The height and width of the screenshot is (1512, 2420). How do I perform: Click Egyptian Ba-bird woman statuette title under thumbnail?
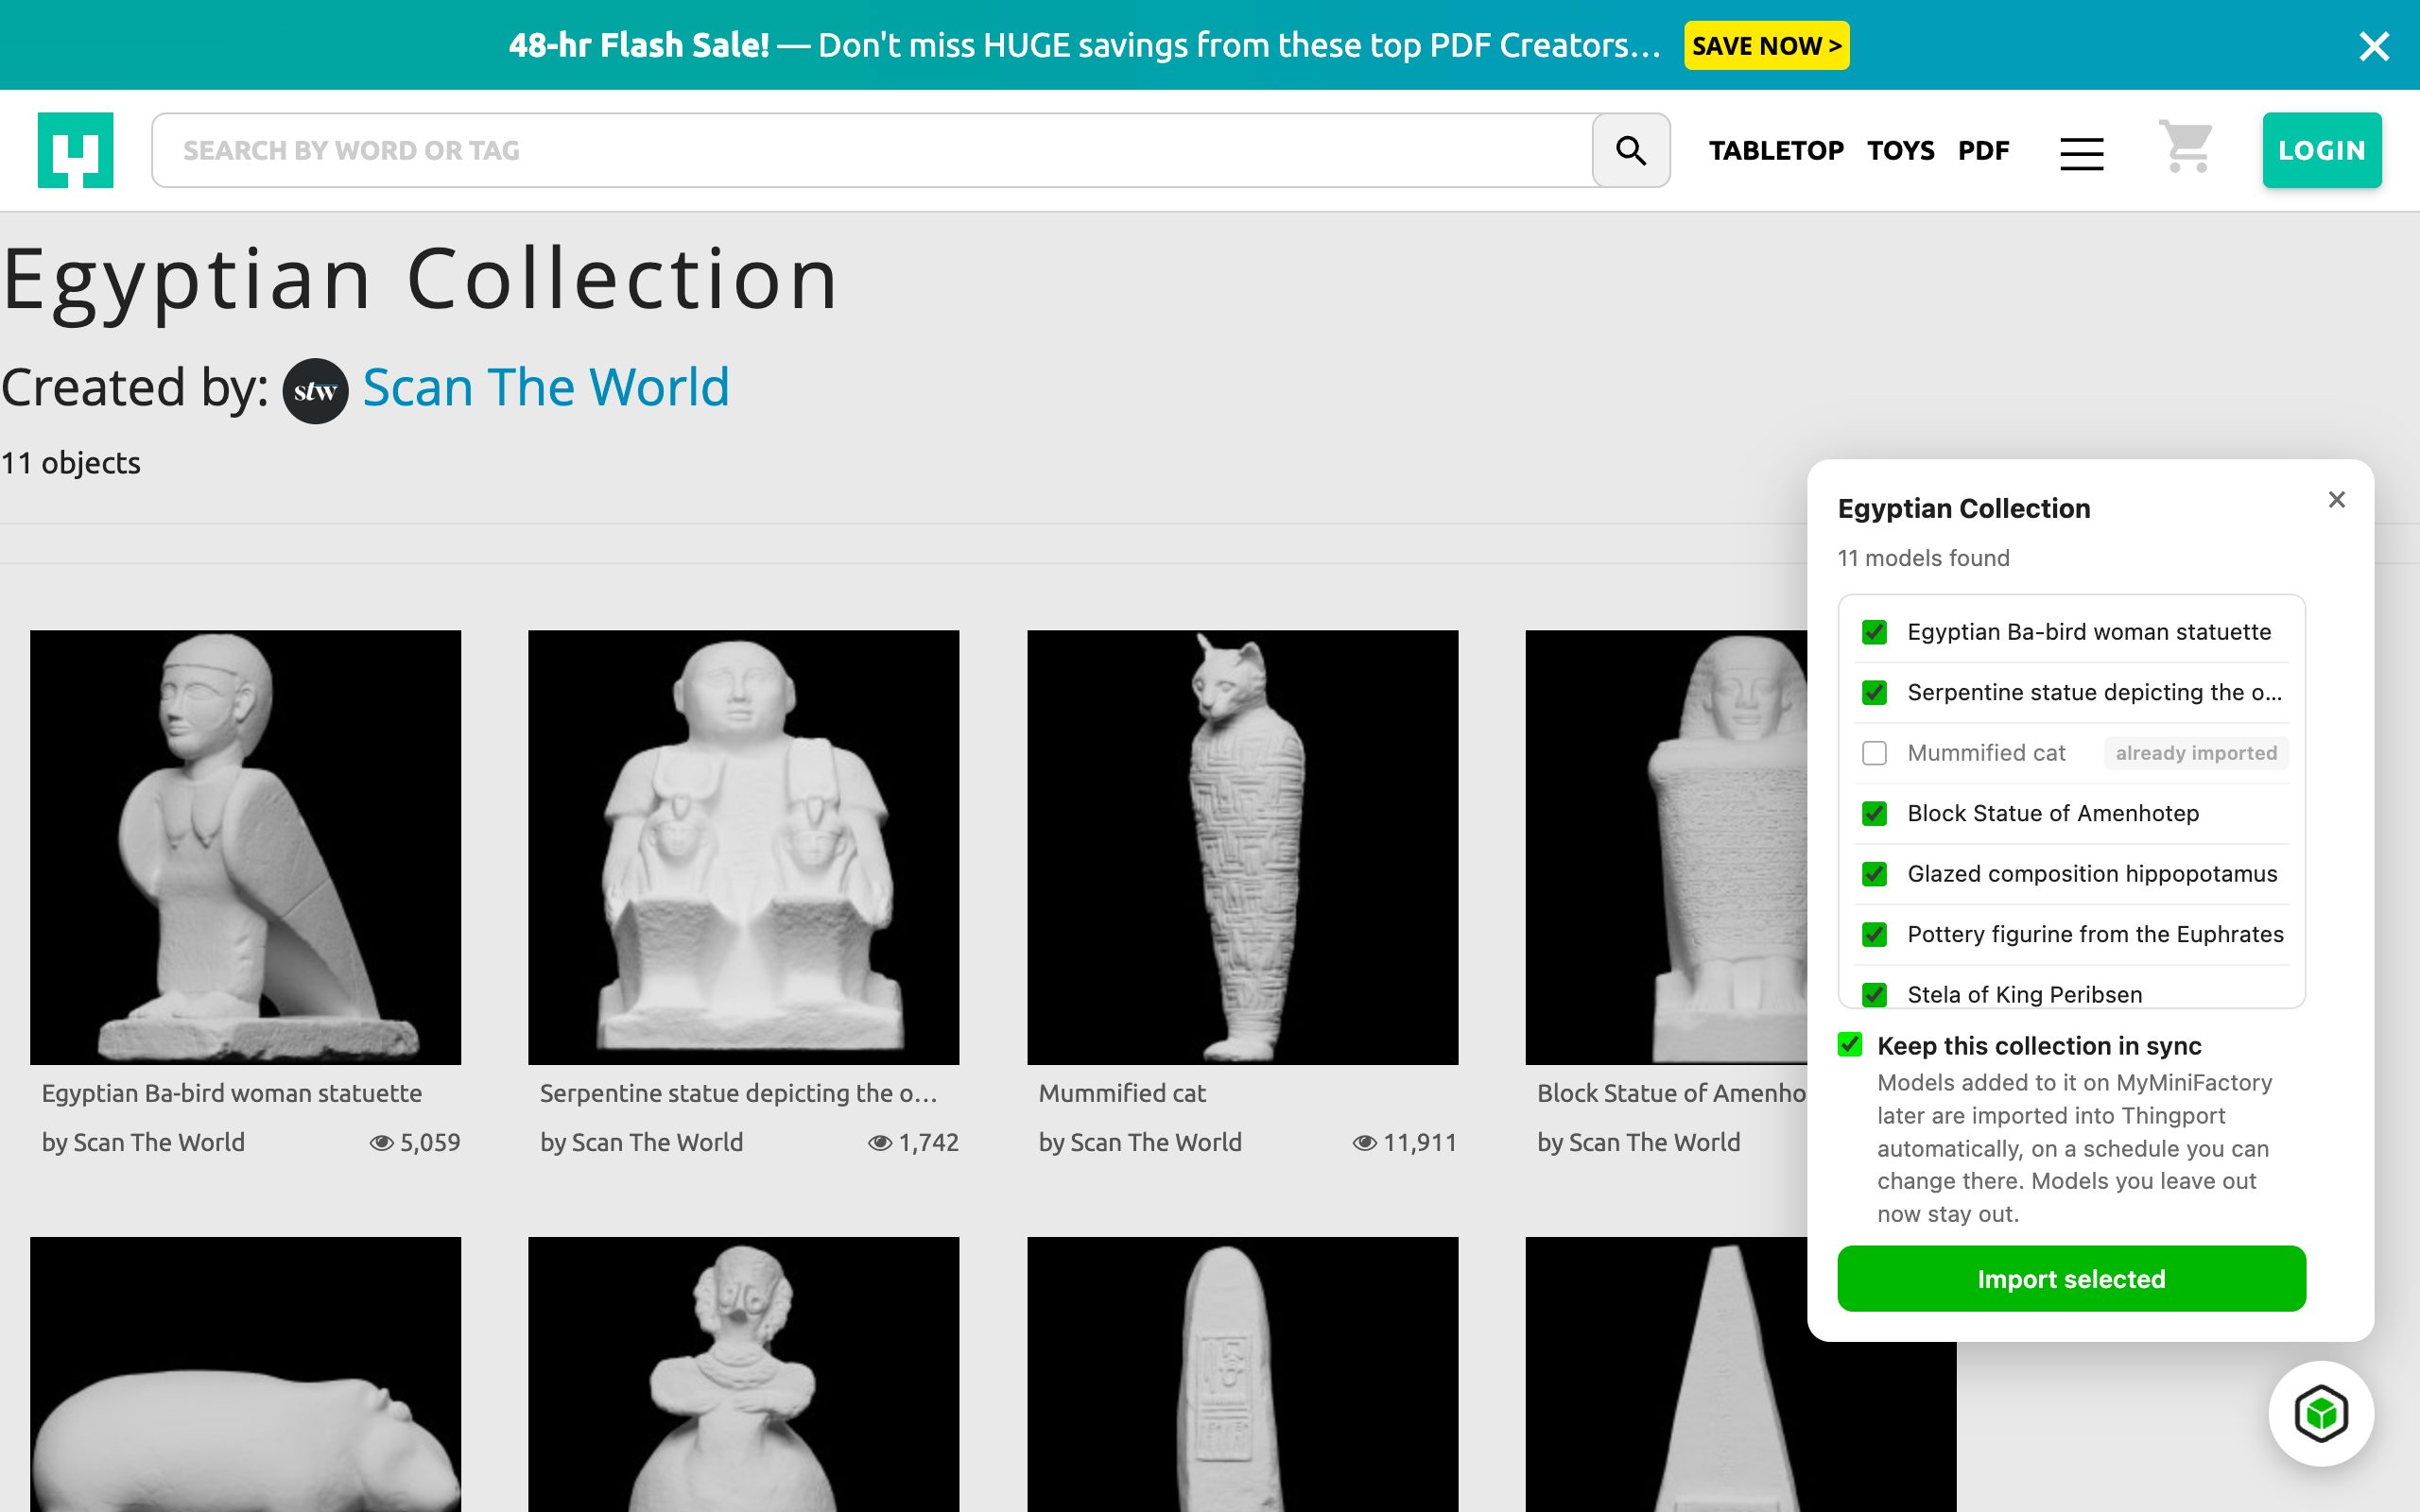click(232, 1093)
